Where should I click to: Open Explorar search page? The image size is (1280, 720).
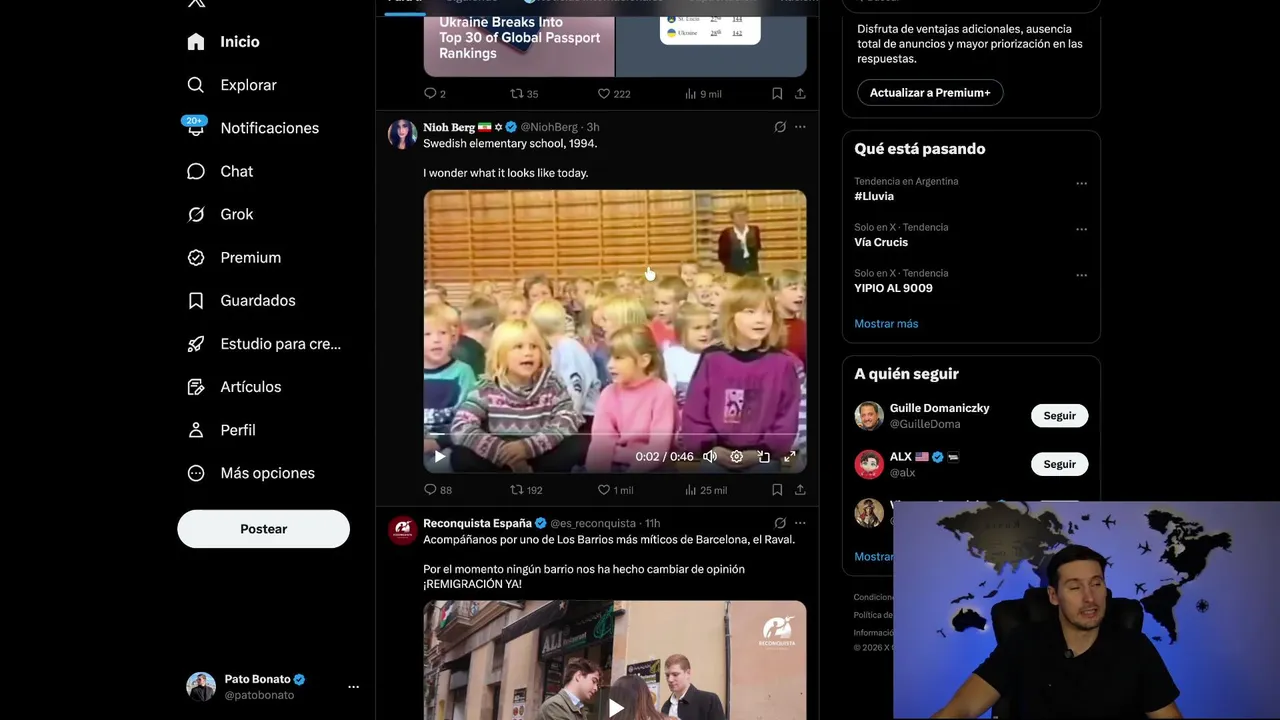click(232, 85)
